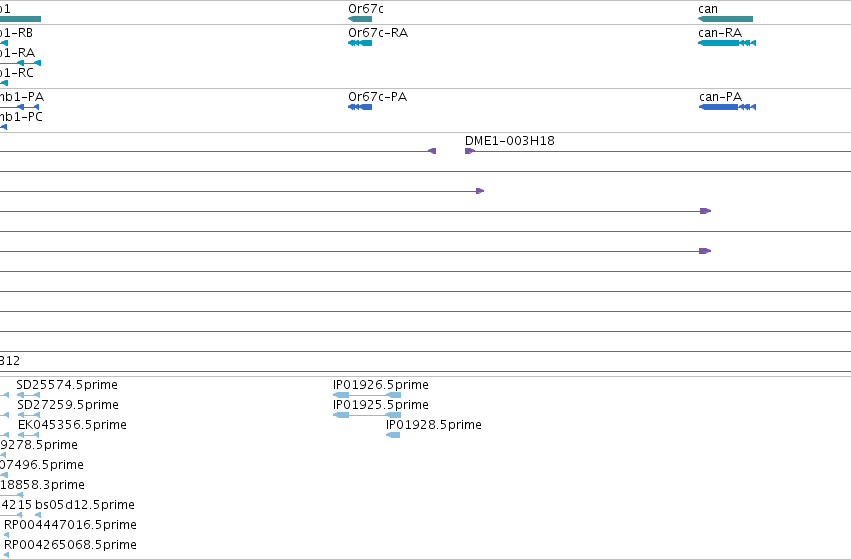The height and width of the screenshot is (560, 851).
Task: Click the can gene label
Action: point(708,9)
